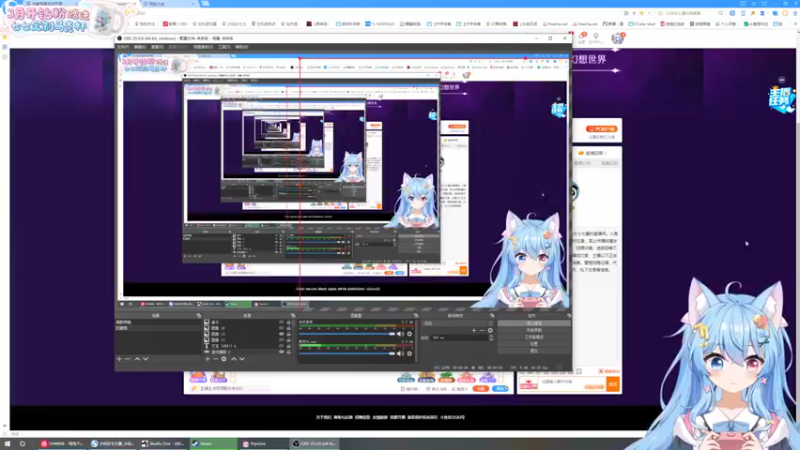The image size is (800, 450).
Task: Remove selected source with minus icon
Action: point(215,359)
